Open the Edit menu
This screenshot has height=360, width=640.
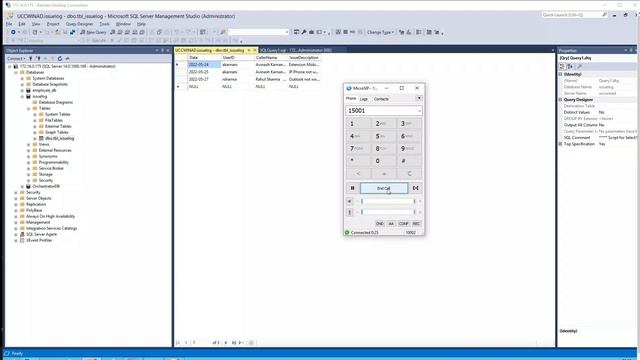coord(22,24)
